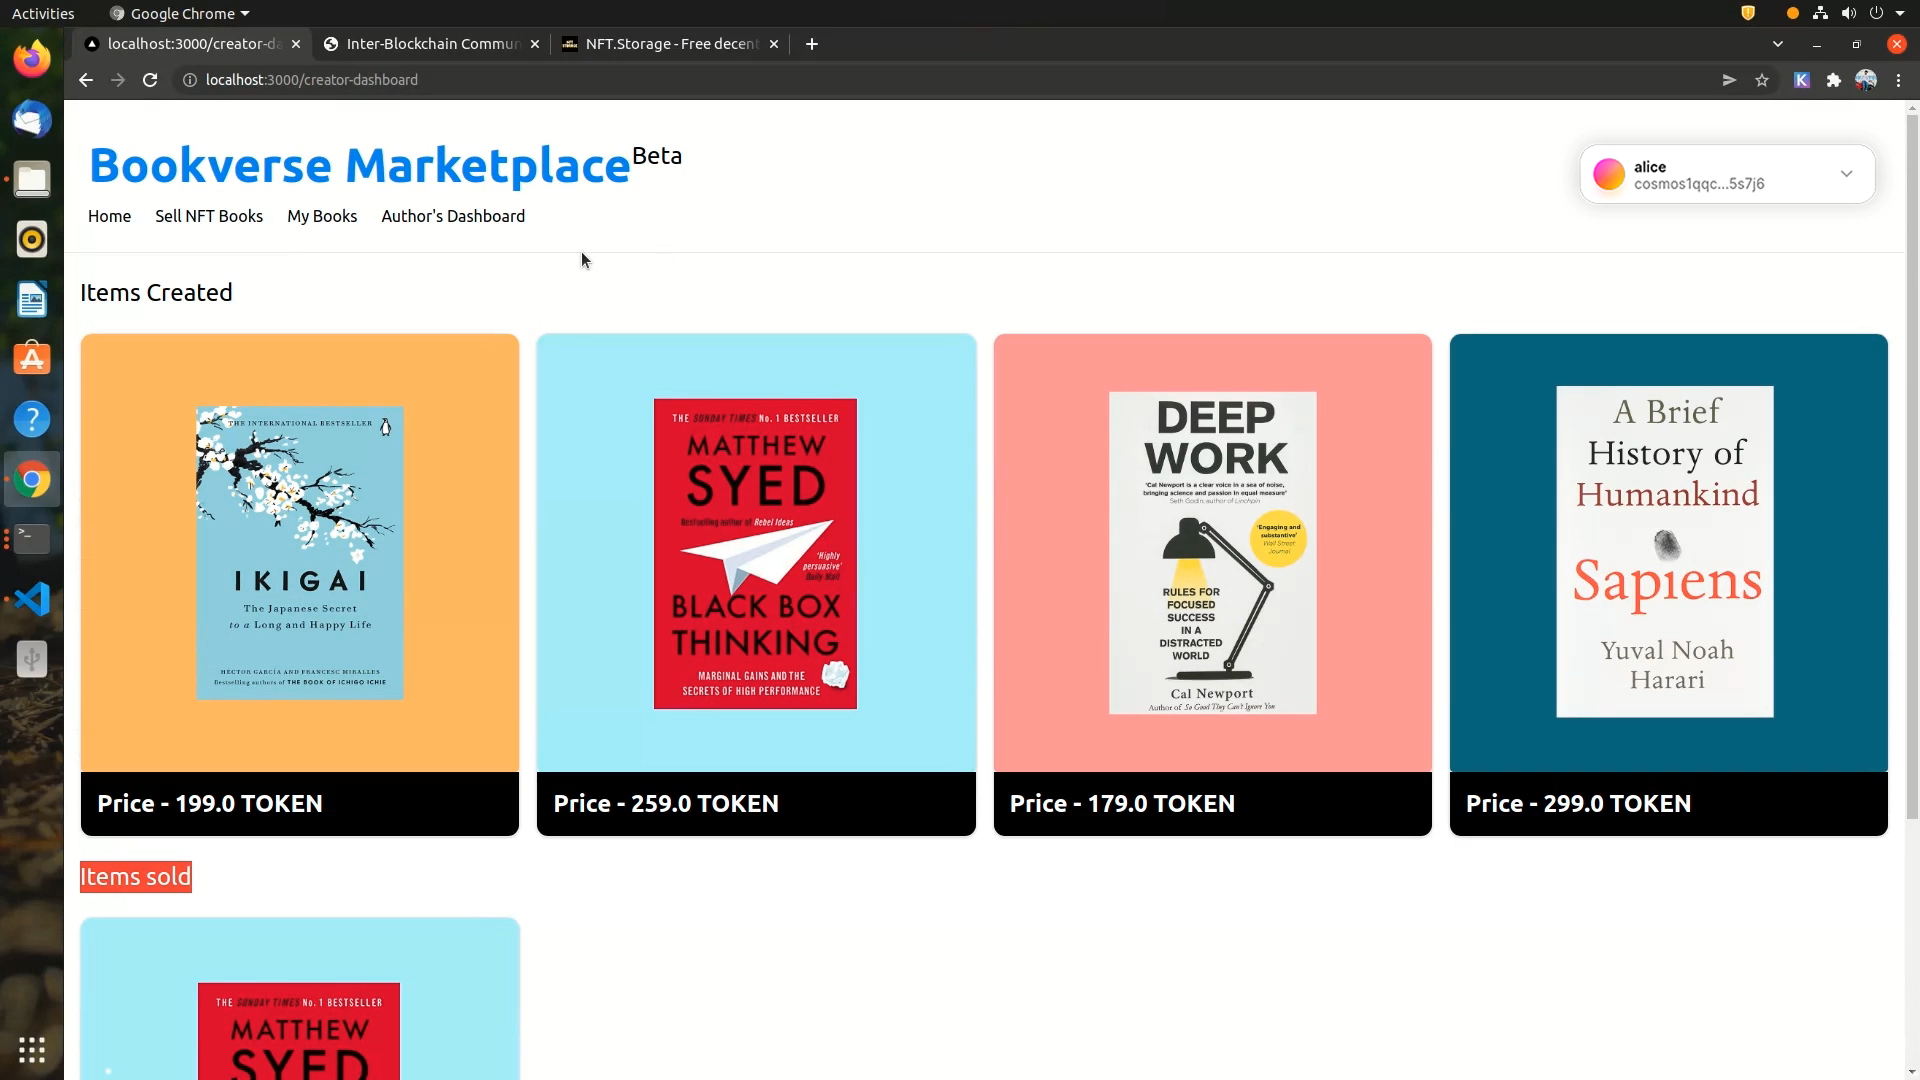This screenshot has width=1920, height=1080.
Task: Open Visual Studio Code from dock
Action: [32, 599]
